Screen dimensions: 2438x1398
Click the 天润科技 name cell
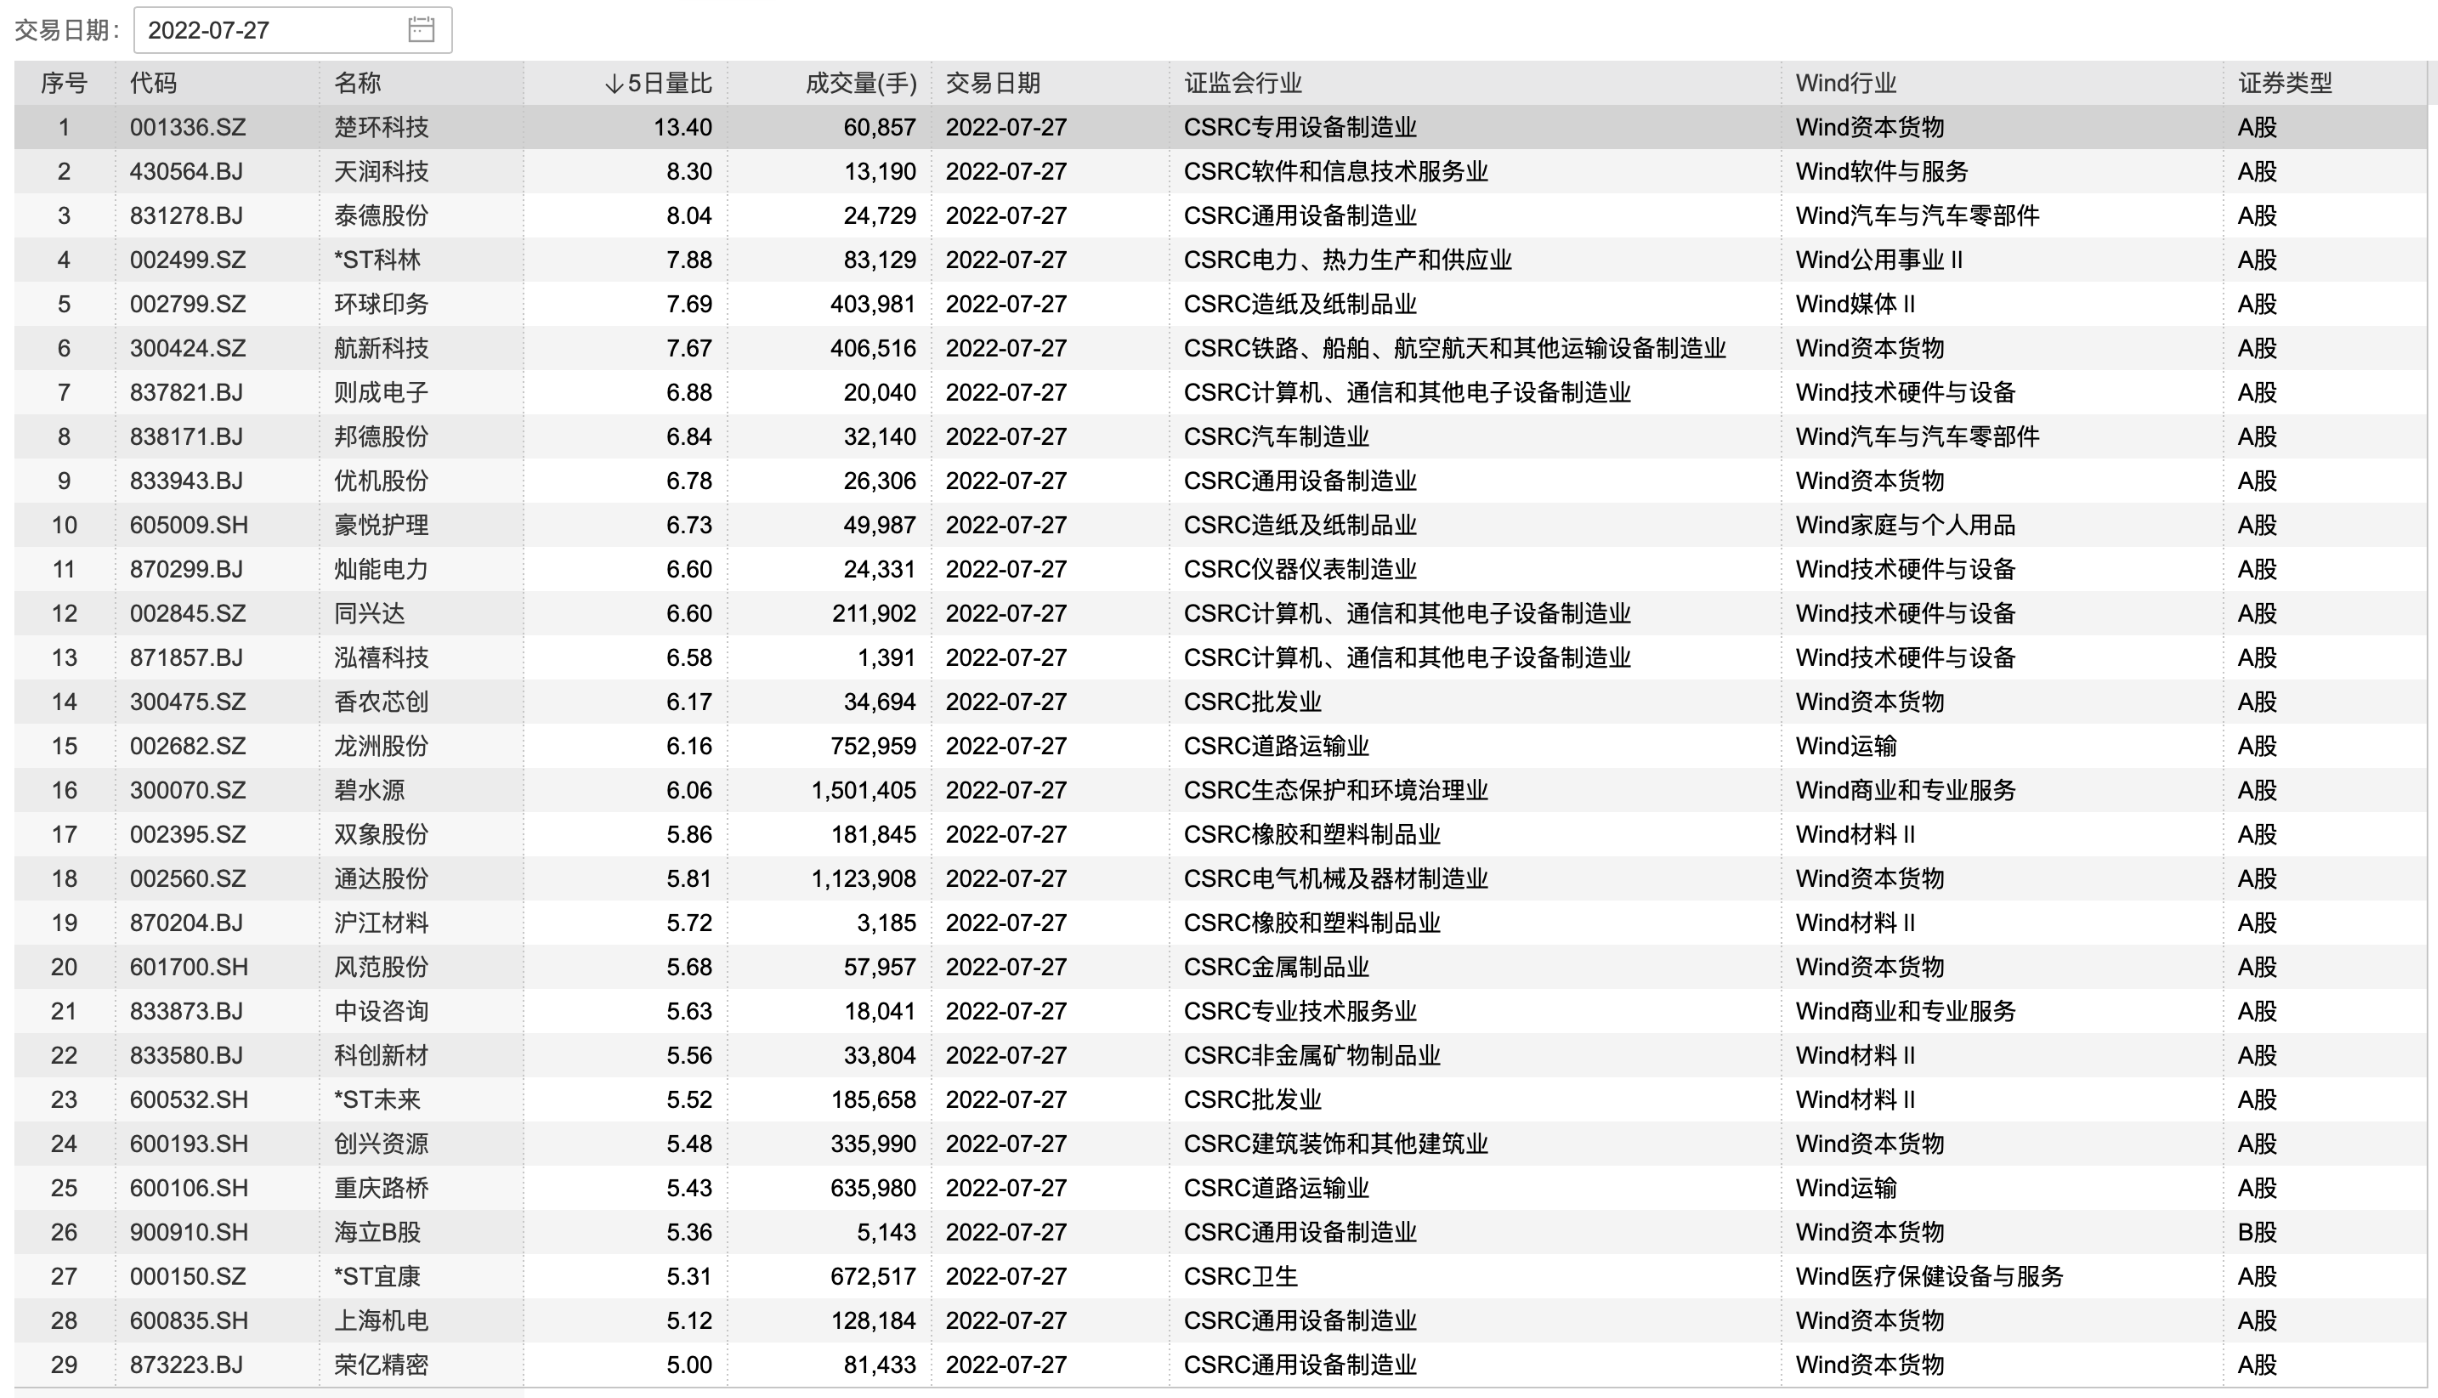click(x=381, y=172)
